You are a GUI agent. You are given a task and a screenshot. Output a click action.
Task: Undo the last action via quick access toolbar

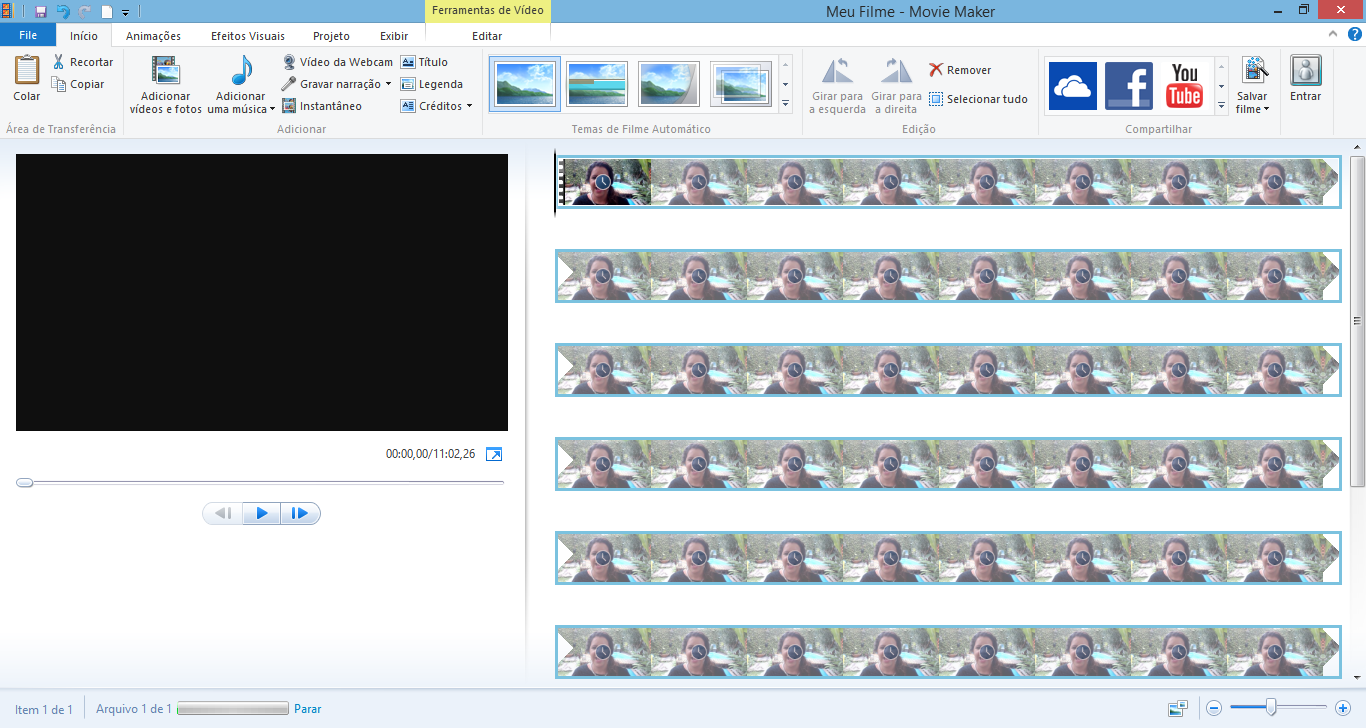[63, 12]
